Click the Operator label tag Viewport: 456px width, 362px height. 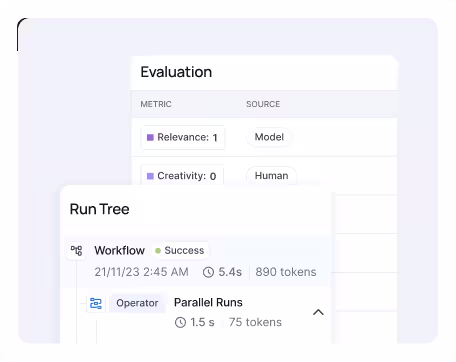137,303
